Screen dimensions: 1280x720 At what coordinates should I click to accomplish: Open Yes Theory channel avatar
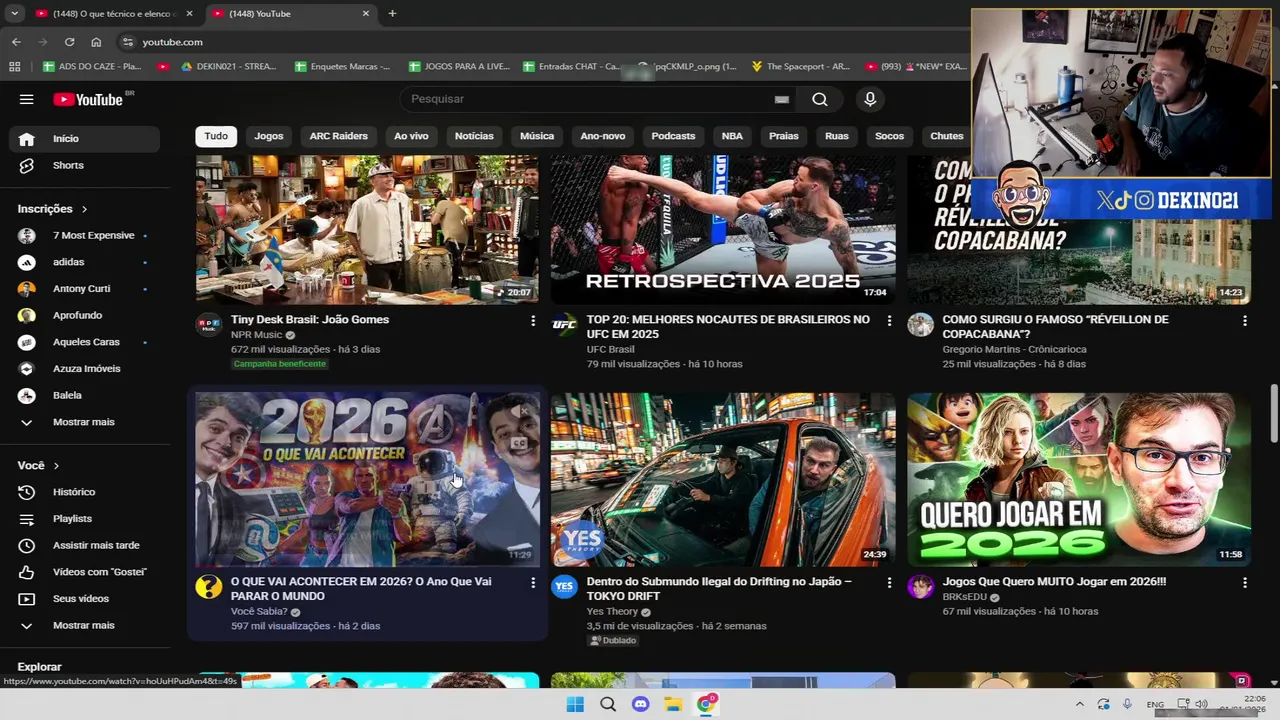pos(564,587)
